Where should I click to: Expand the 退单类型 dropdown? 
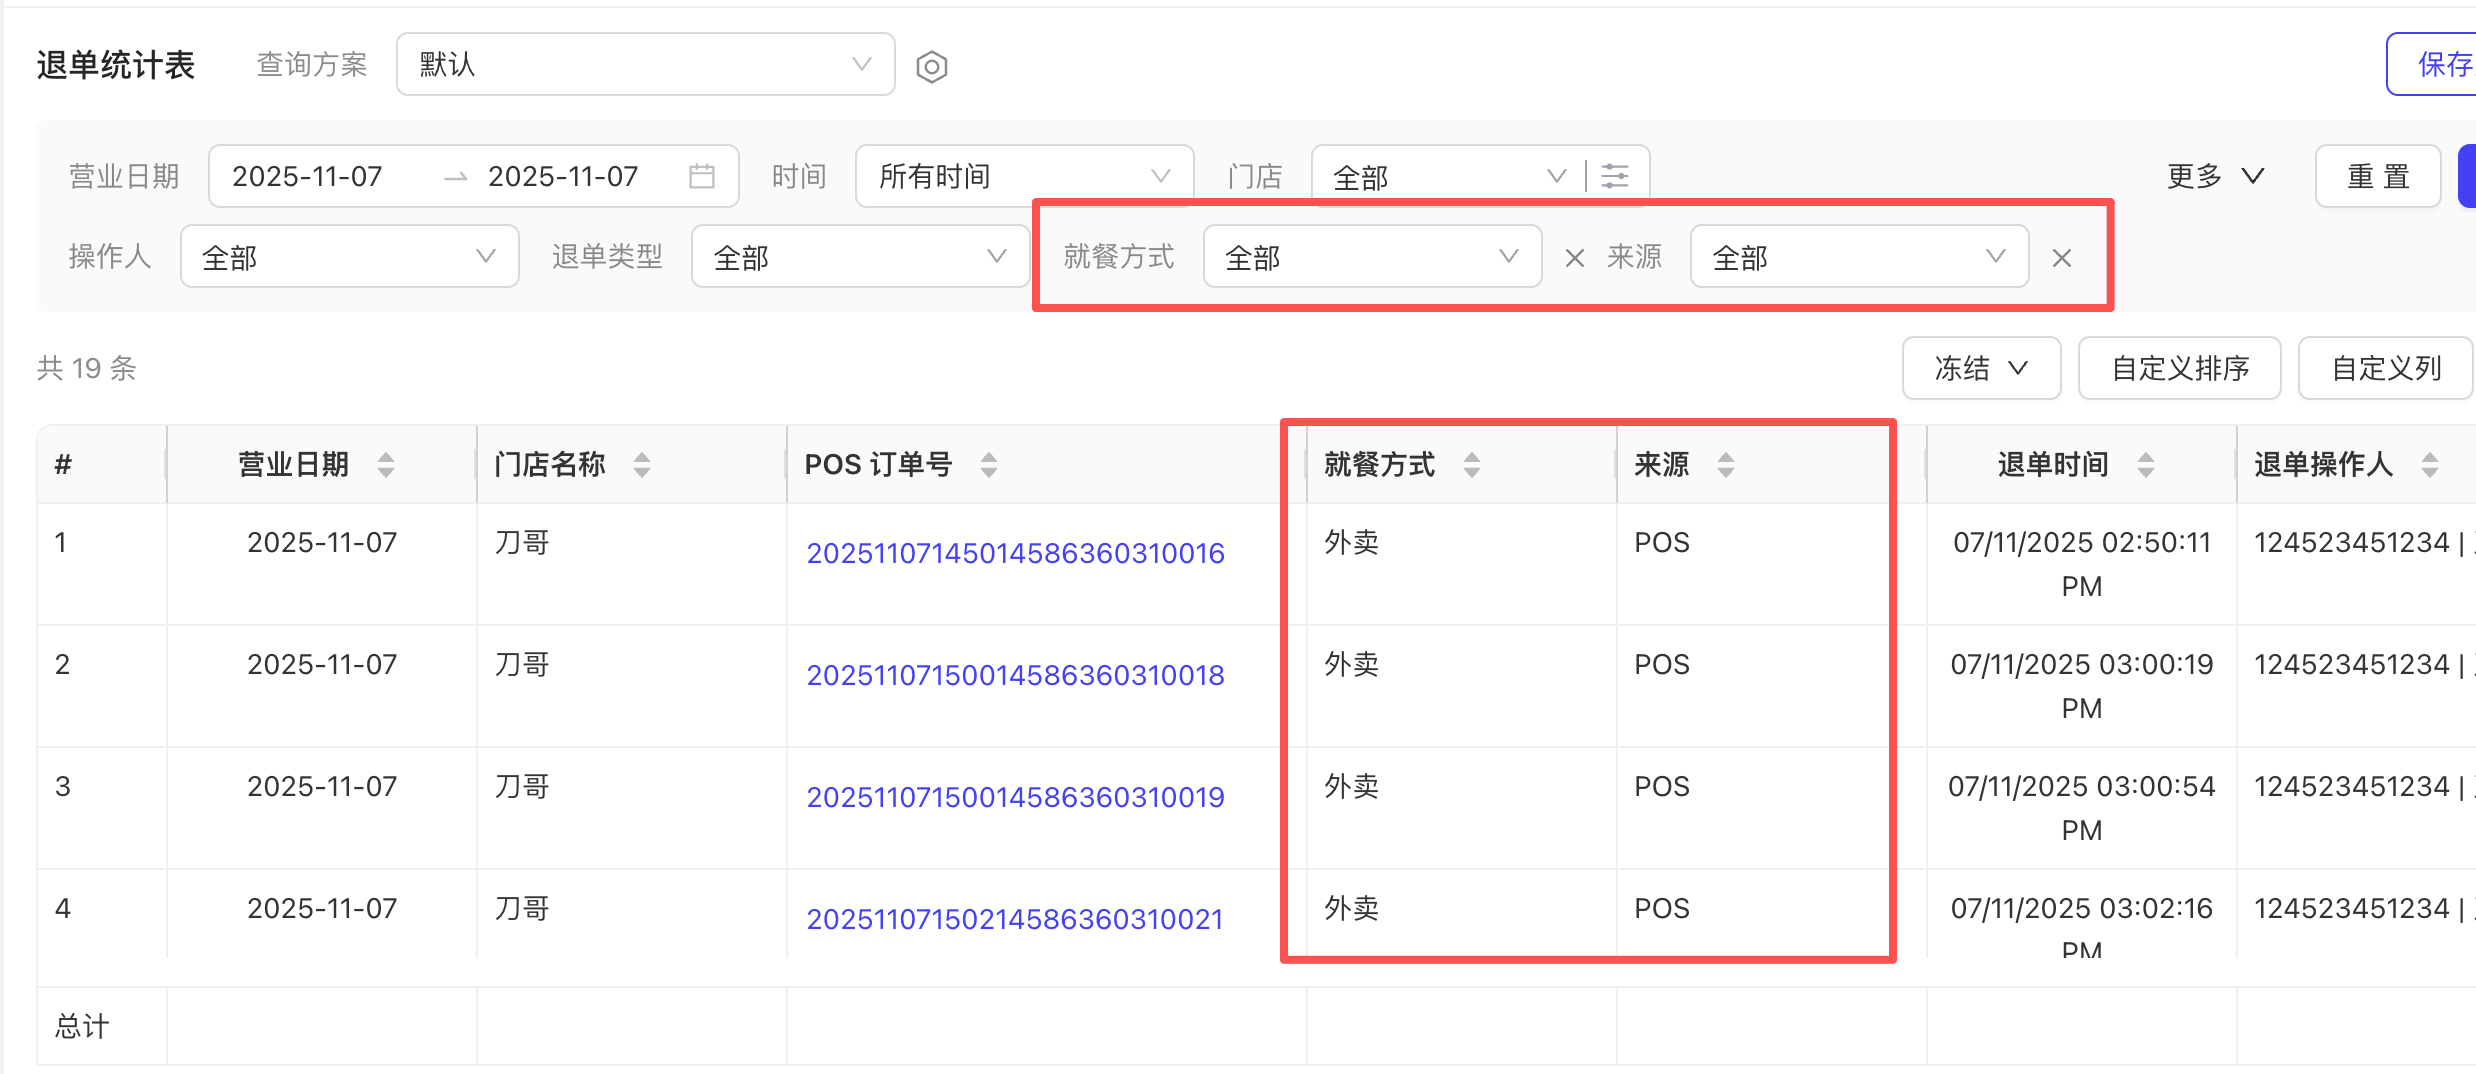click(x=860, y=257)
